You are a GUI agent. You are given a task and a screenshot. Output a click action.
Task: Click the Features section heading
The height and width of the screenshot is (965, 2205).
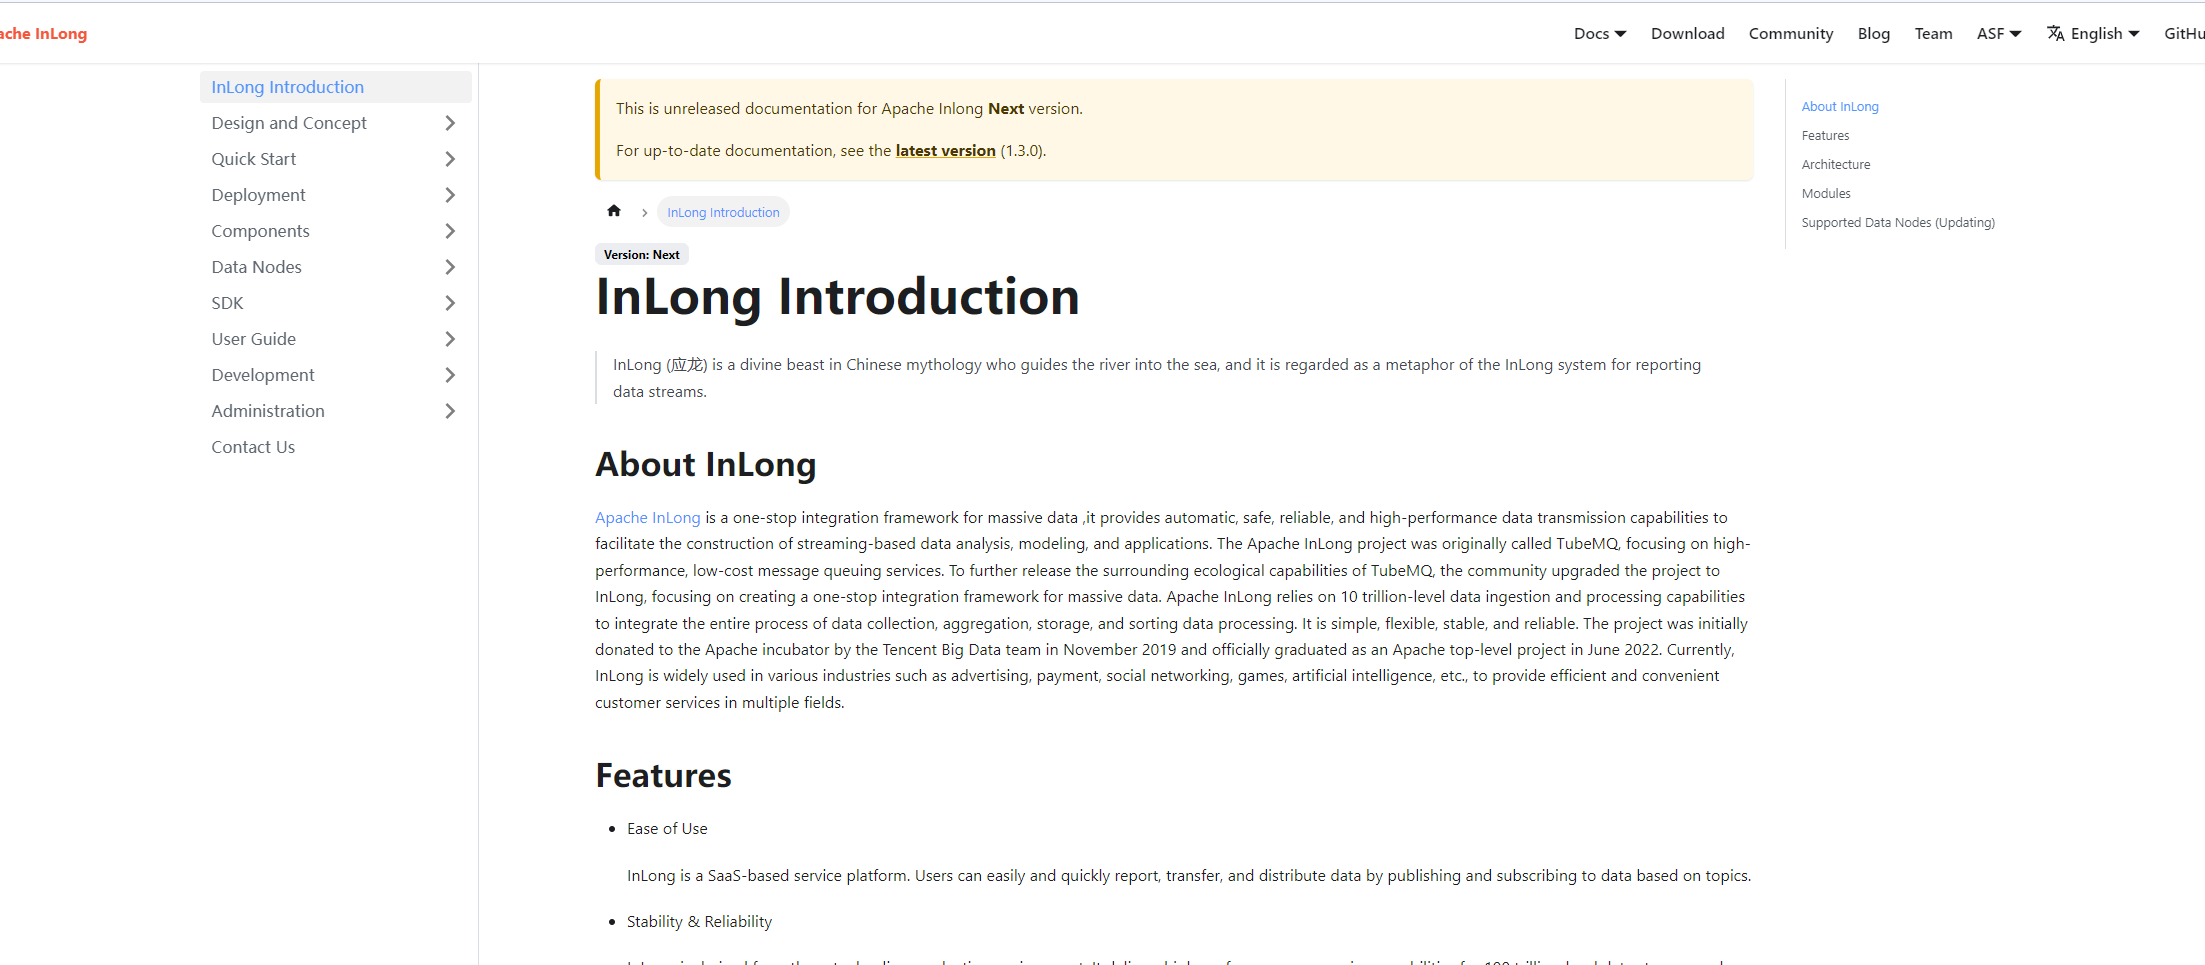(x=663, y=775)
